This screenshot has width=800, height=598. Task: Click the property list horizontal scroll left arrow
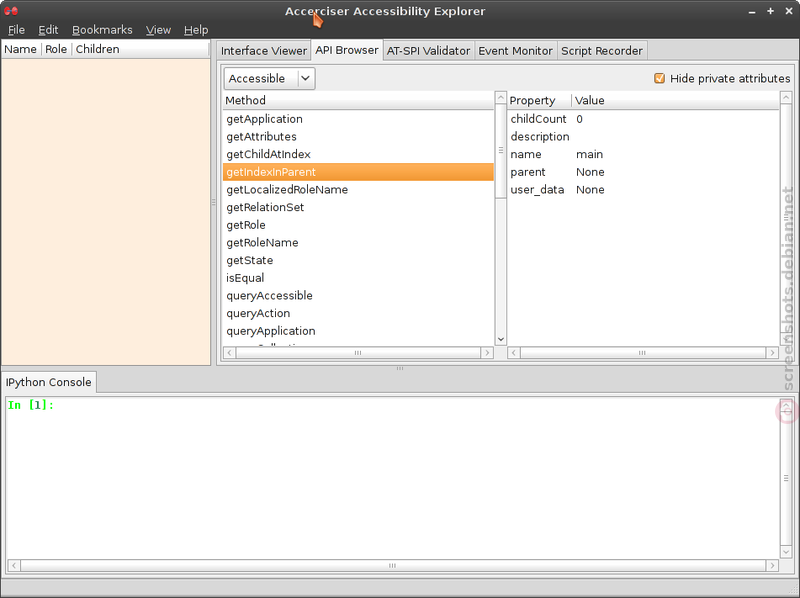click(x=514, y=353)
